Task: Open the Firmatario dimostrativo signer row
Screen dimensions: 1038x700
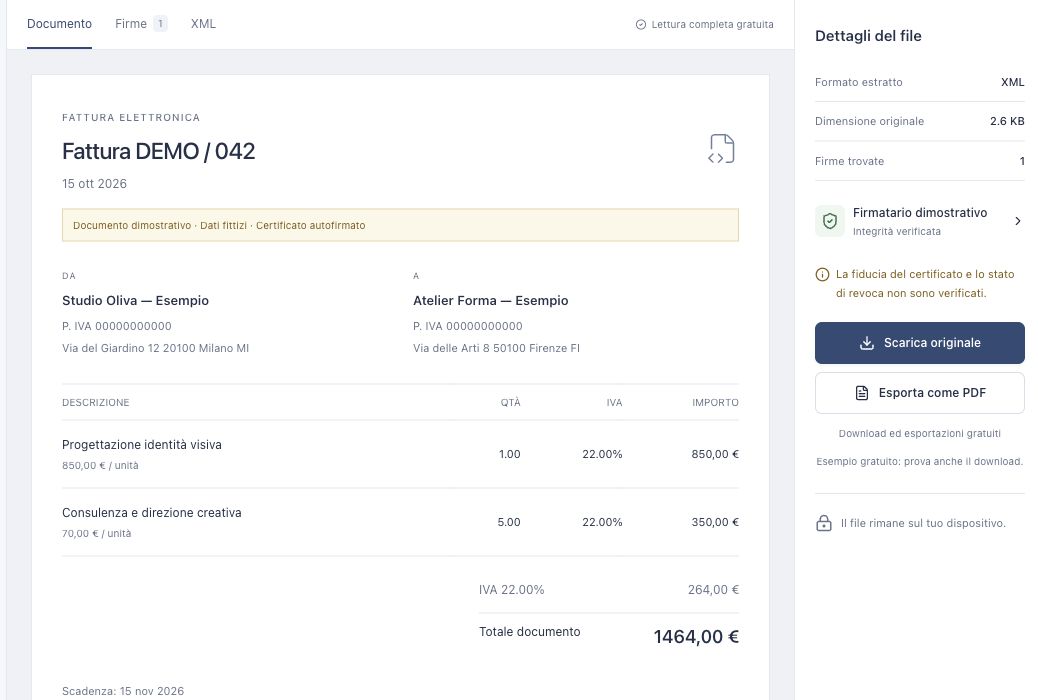Action: [920, 221]
